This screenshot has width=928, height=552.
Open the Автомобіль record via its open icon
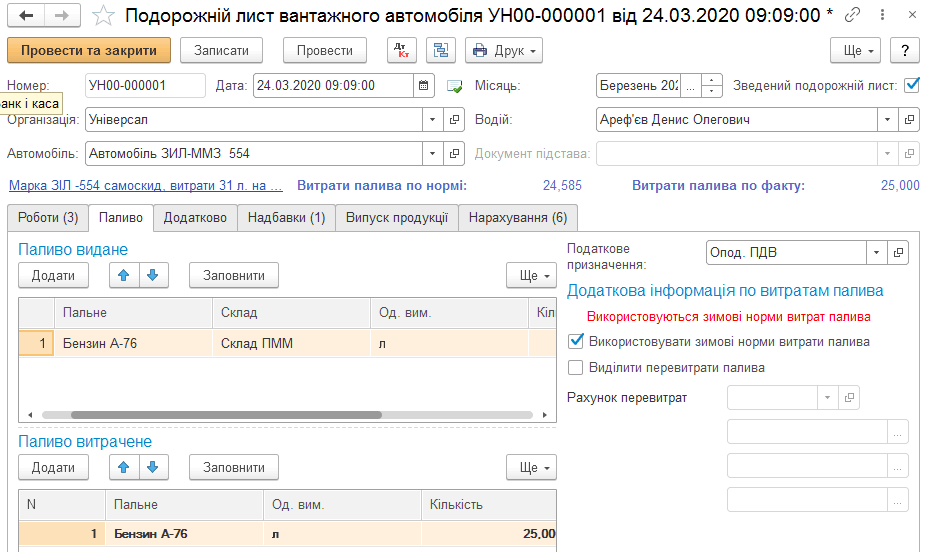[x=454, y=154]
